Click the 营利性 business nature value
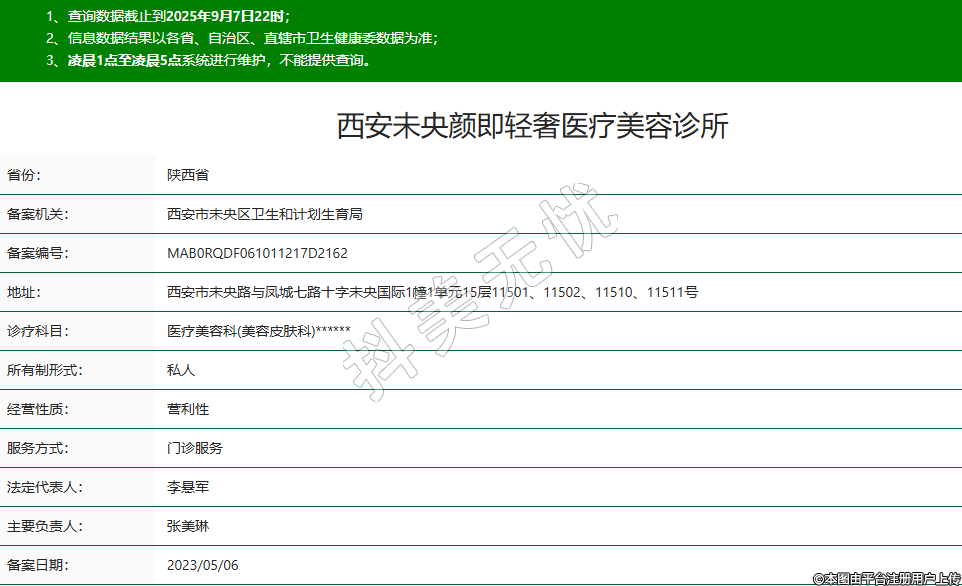 (188, 409)
